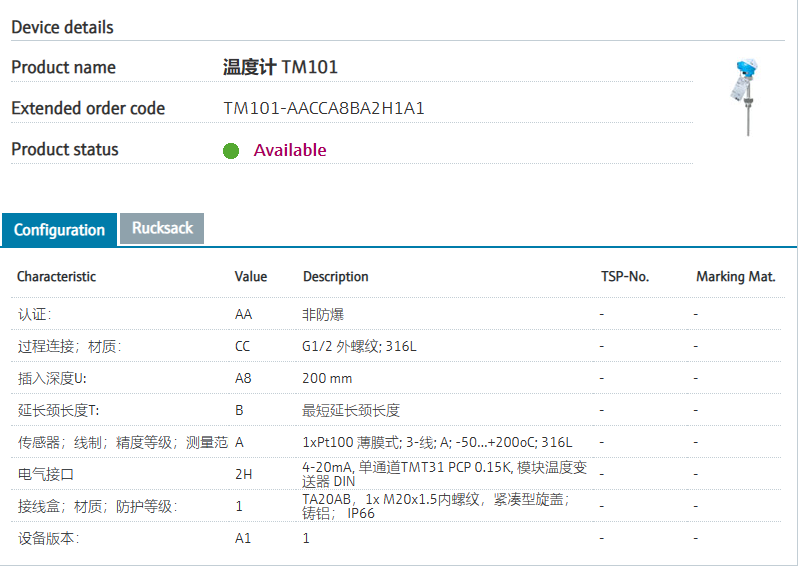Click the A1 value for 设备版本
This screenshot has height=566, width=799.
[x=243, y=538]
